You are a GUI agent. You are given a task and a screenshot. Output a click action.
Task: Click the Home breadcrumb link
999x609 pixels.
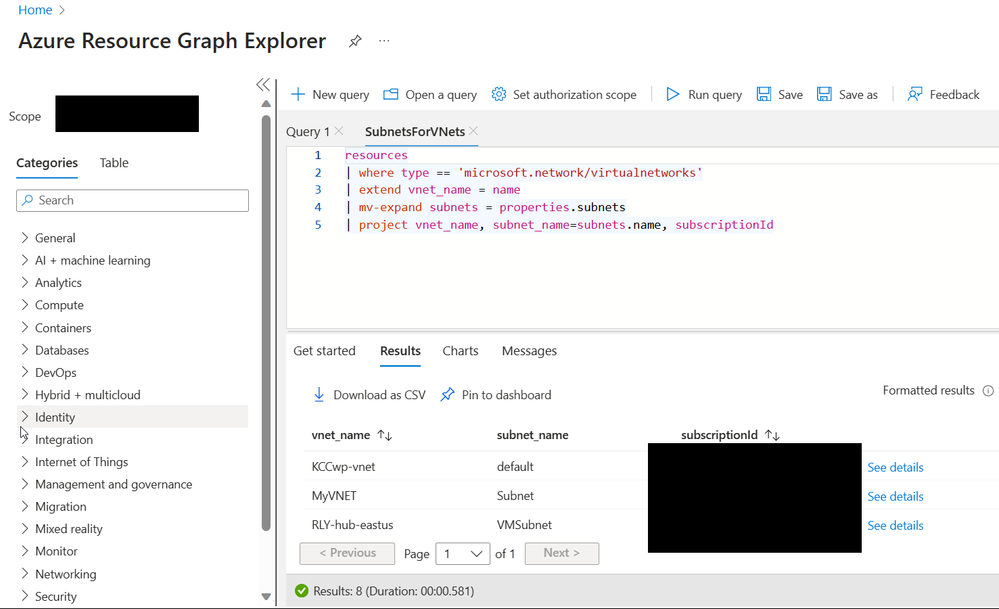(x=35, y=10)
